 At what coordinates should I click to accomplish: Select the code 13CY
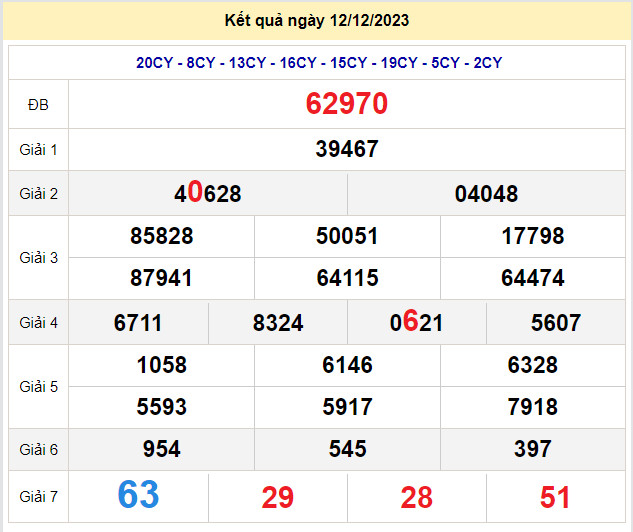pos(247,63)
